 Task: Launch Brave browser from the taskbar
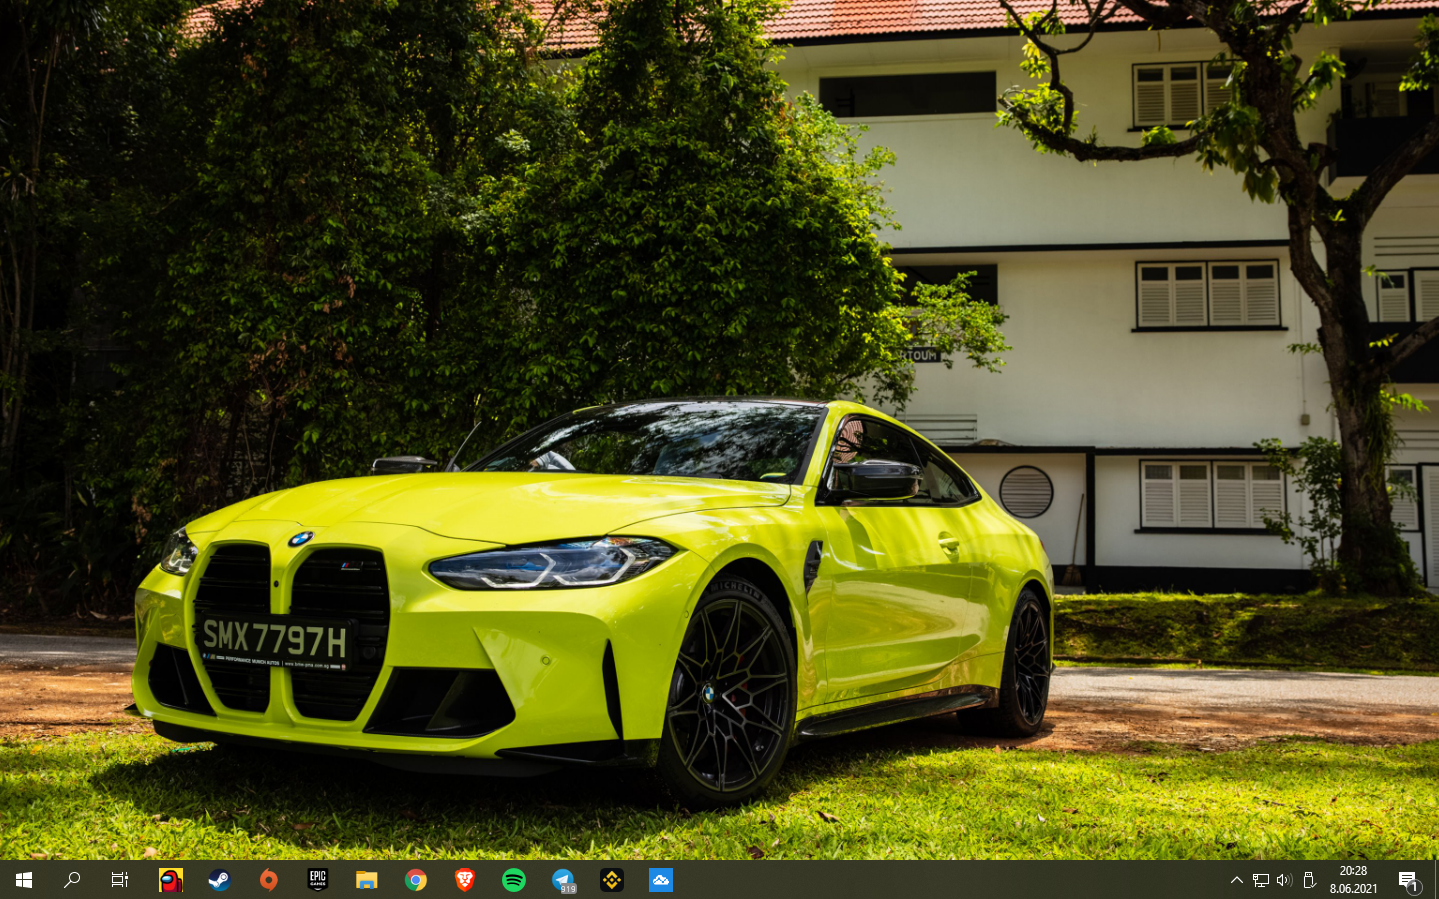click(464, 880)
